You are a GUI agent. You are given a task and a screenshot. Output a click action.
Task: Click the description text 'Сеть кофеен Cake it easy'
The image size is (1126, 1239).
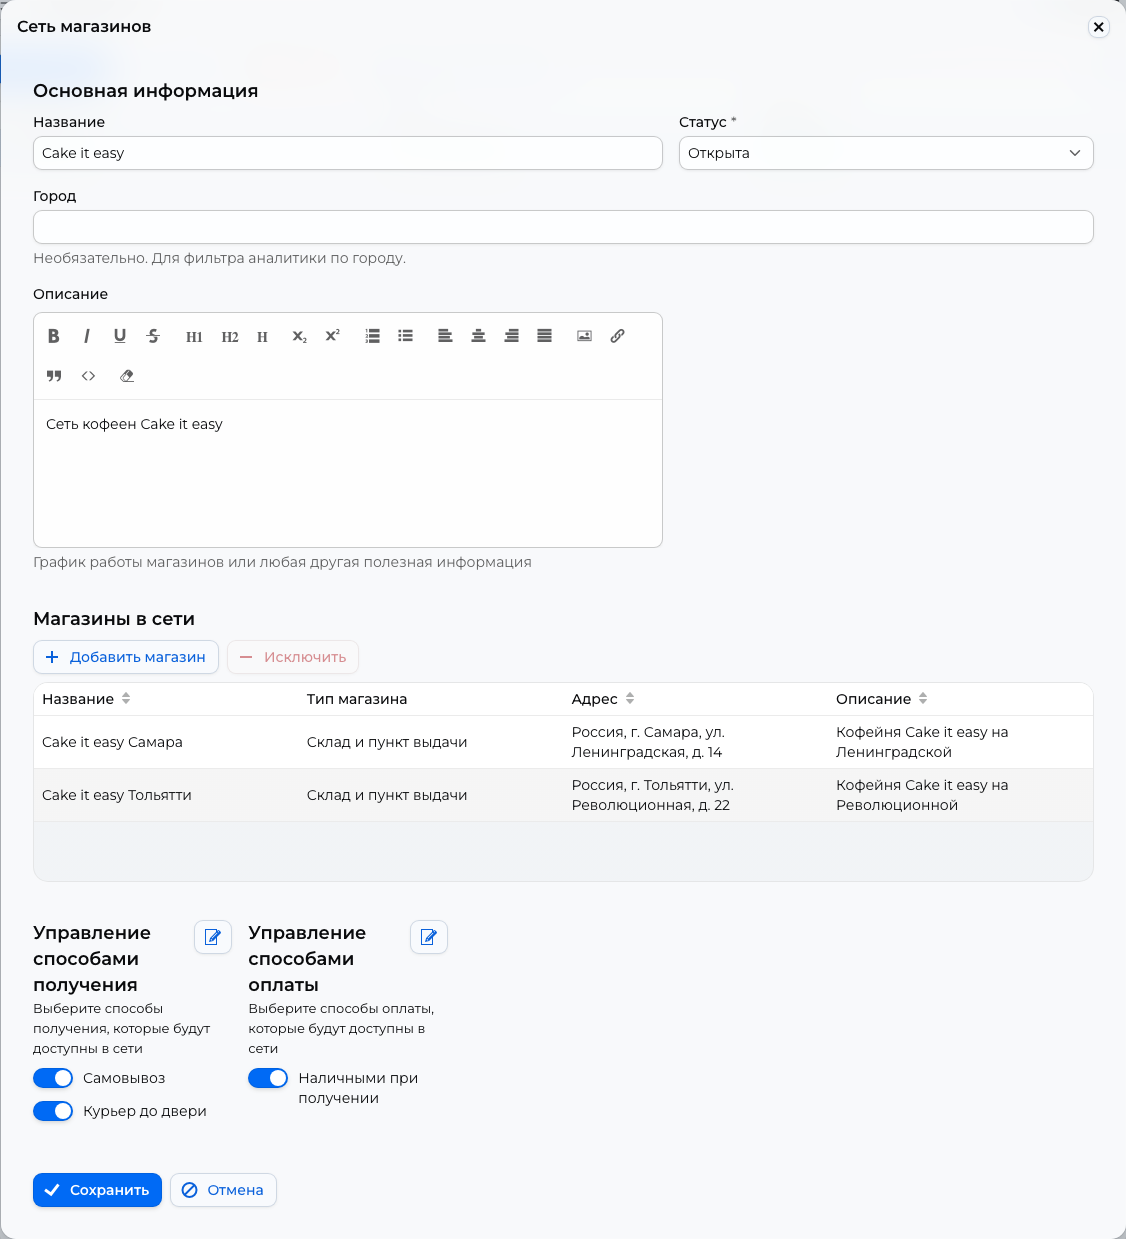(134, 424)
